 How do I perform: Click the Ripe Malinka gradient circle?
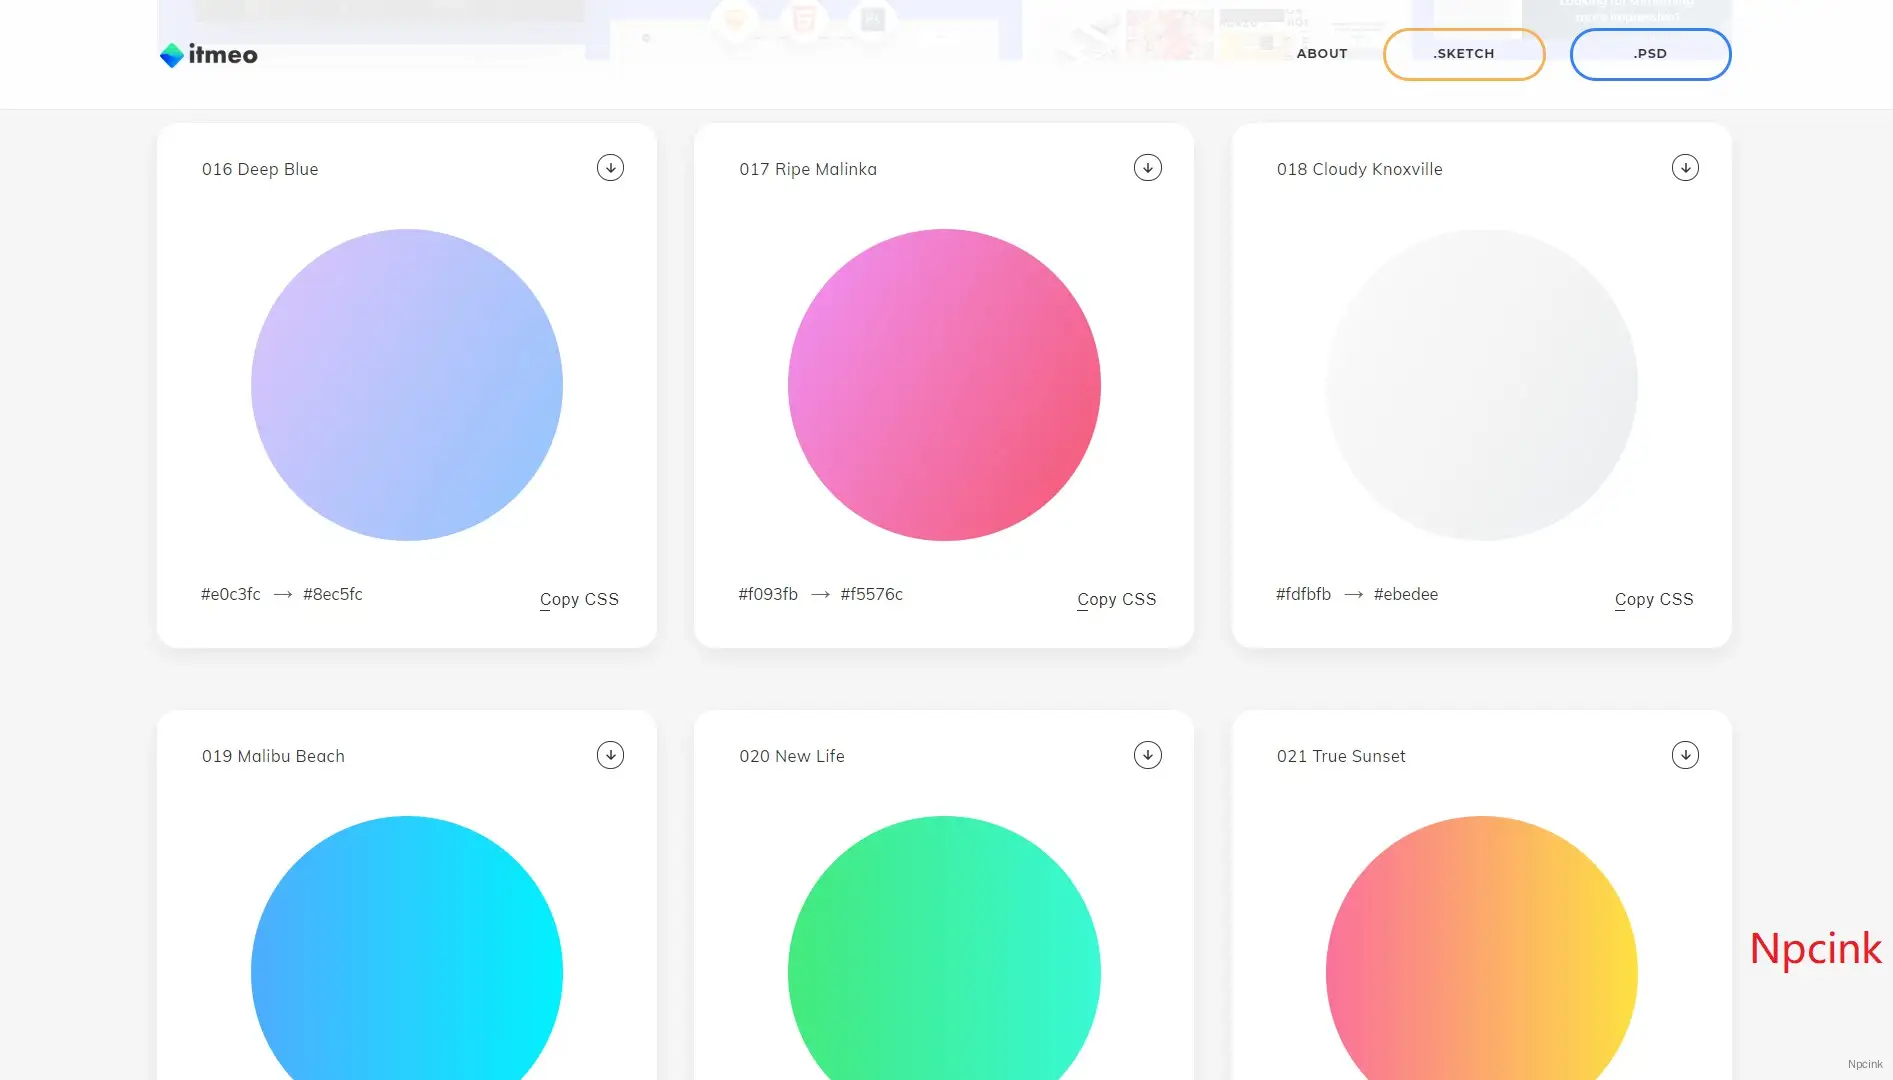pyautogui.click(x=944, y=385)
